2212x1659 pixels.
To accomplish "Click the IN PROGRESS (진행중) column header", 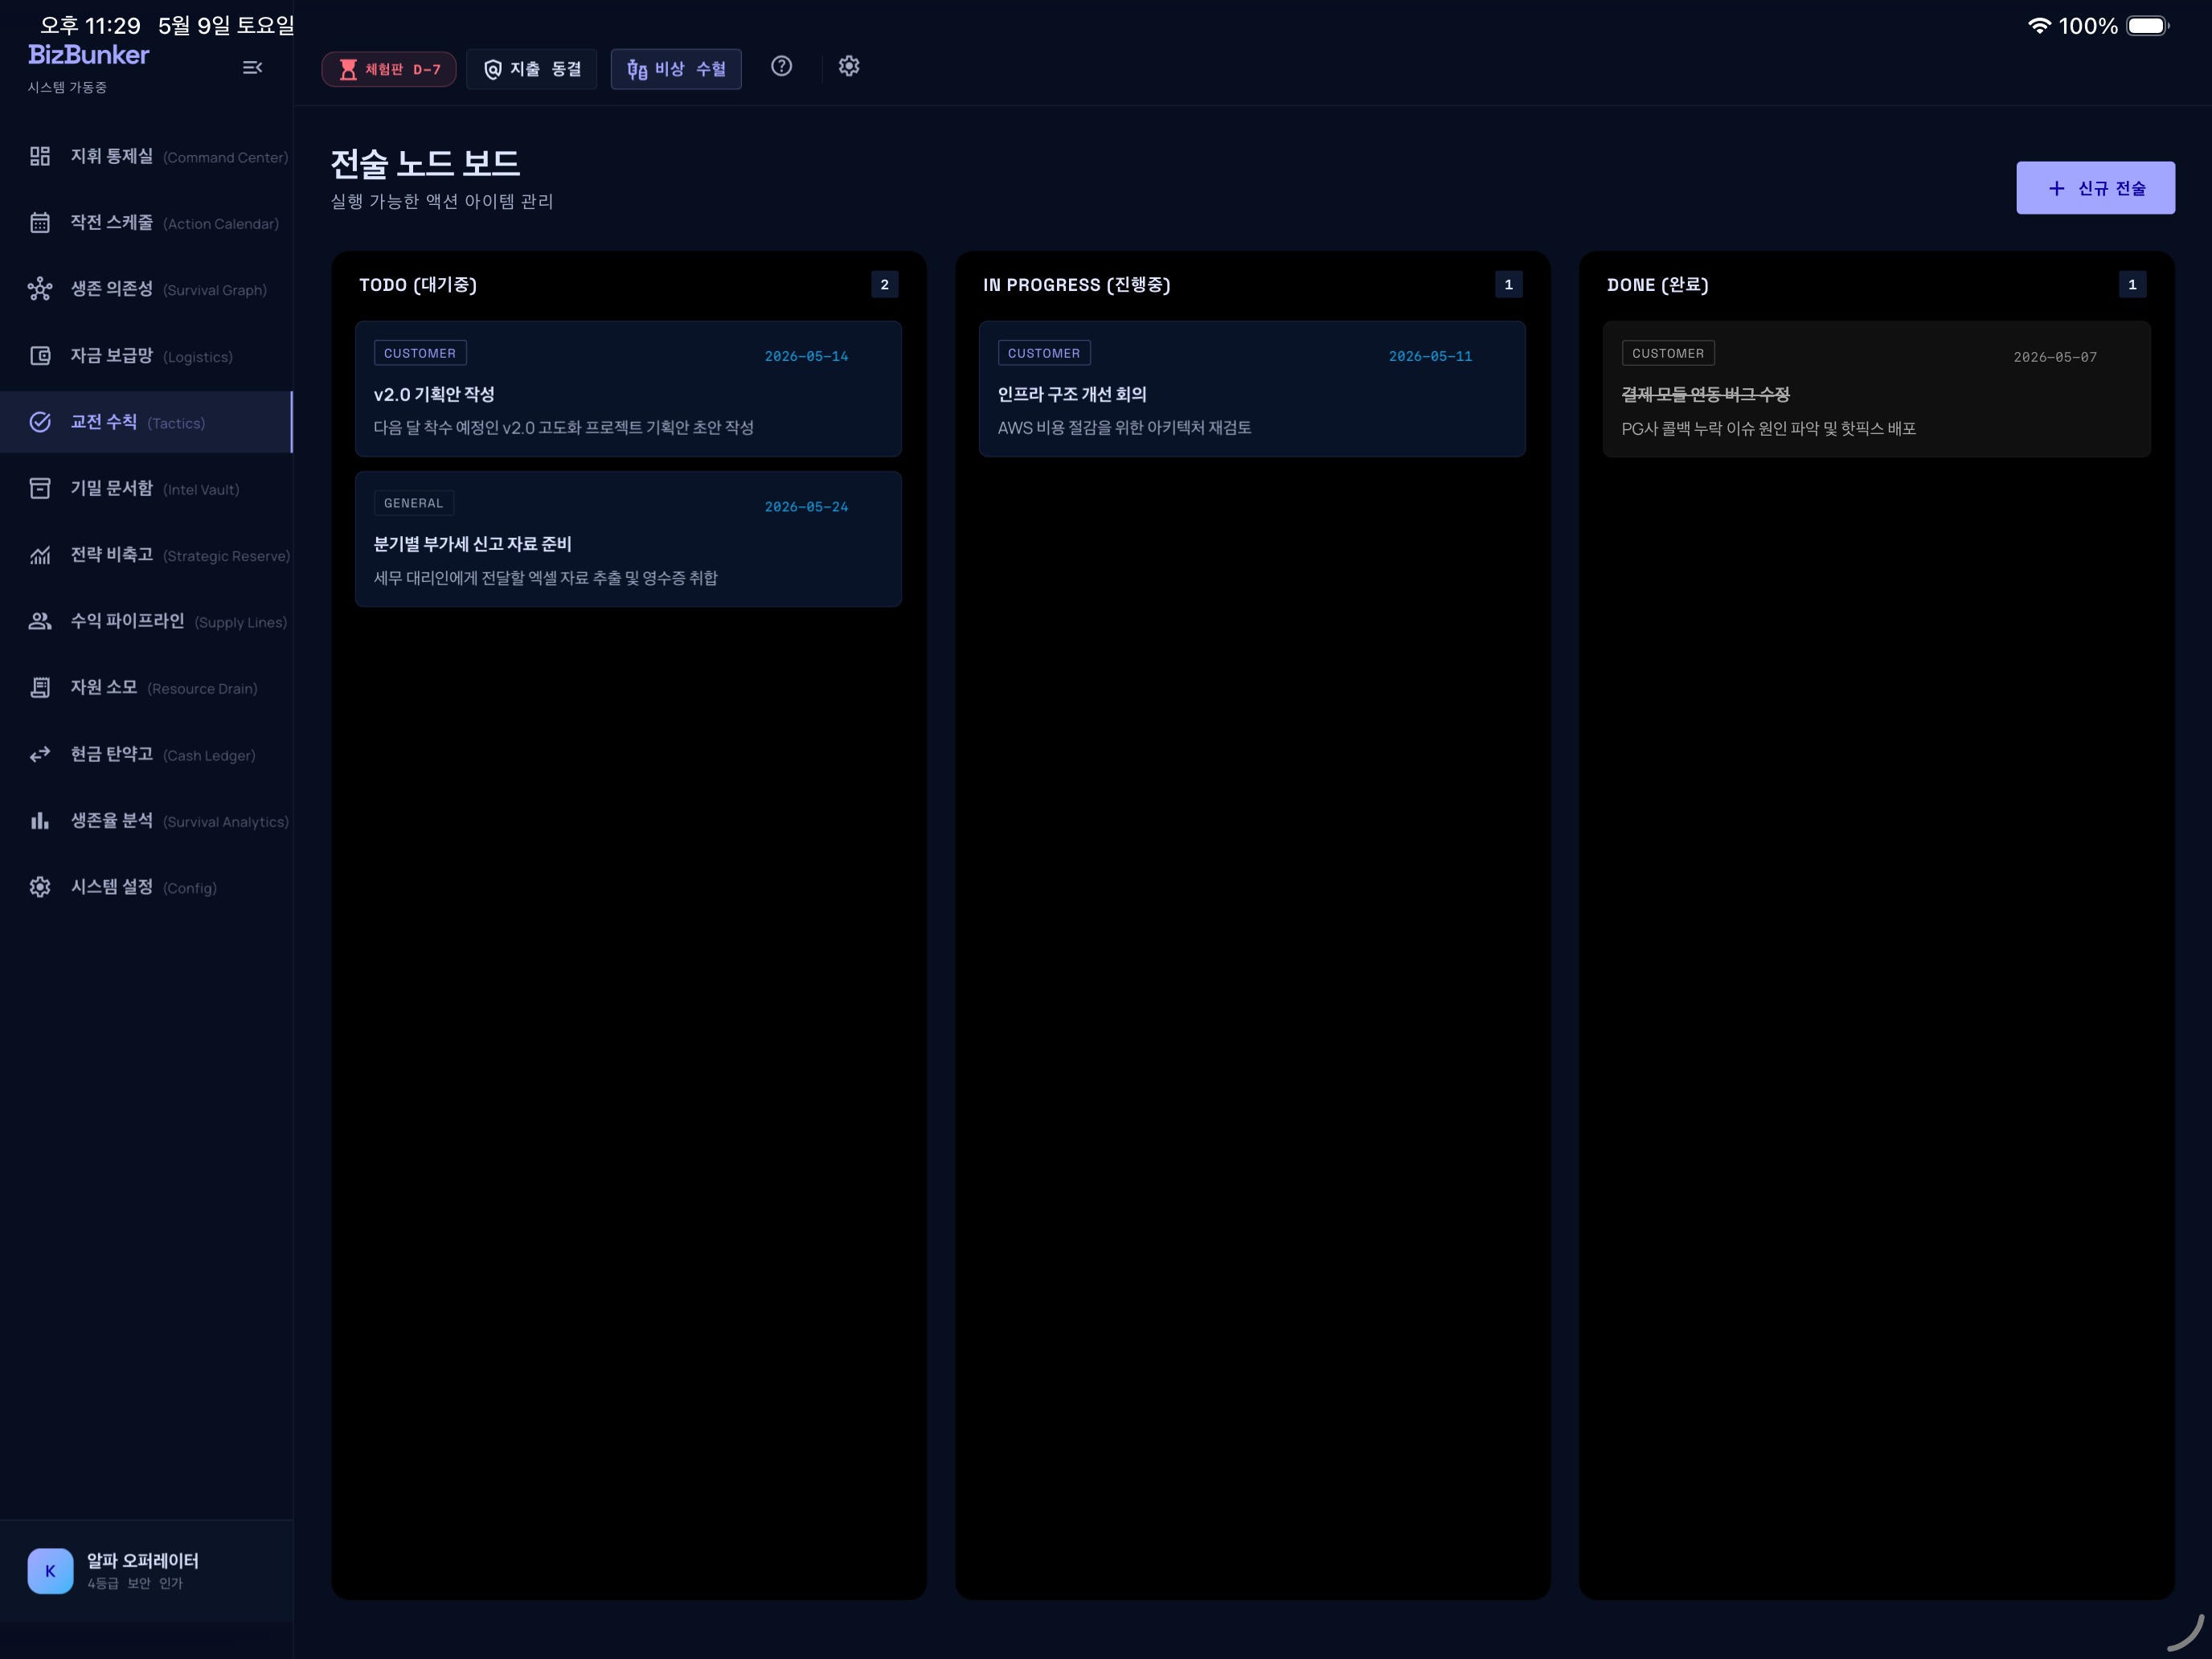I will 1076,285.
